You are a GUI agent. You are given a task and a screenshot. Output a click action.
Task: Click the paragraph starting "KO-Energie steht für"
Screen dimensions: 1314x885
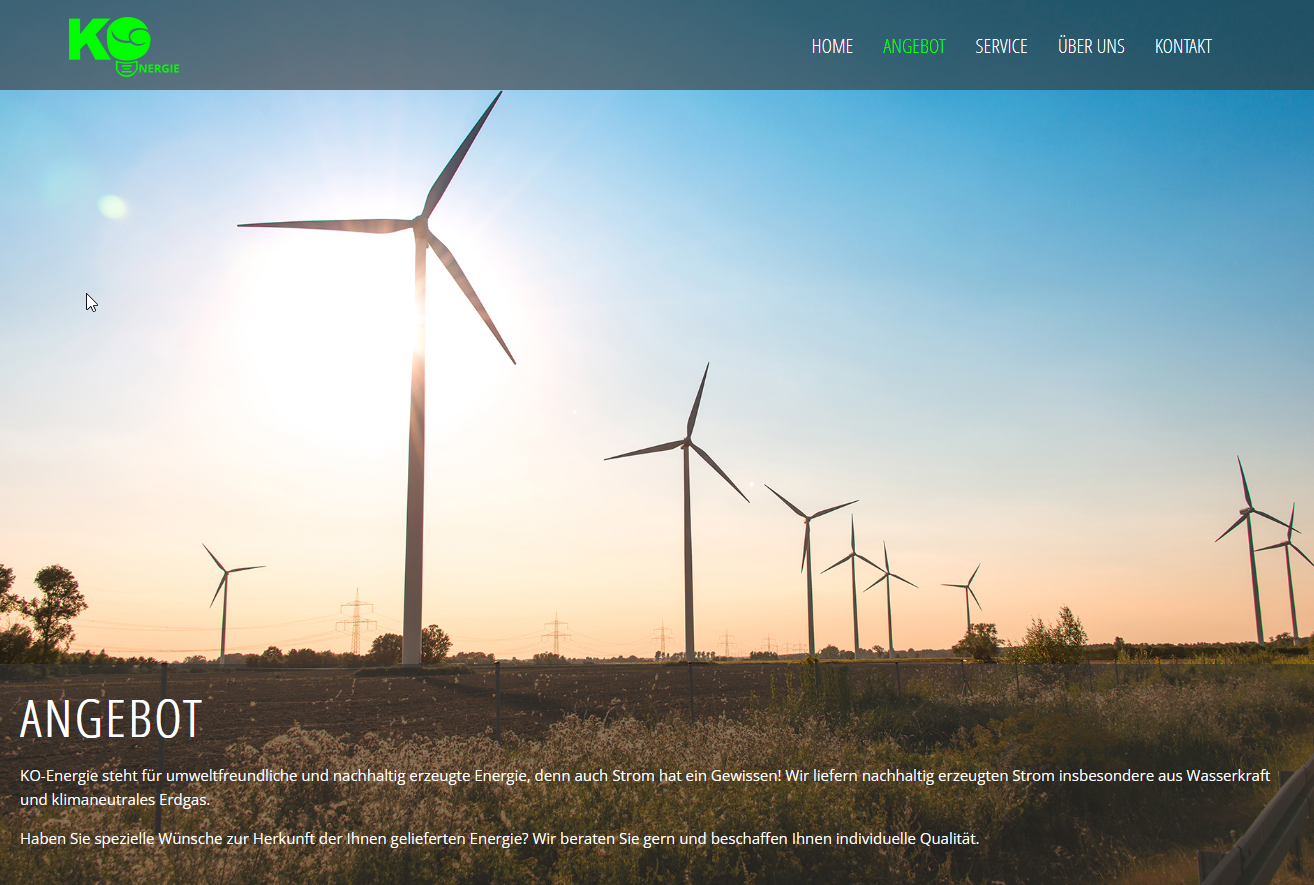(645, 788)
